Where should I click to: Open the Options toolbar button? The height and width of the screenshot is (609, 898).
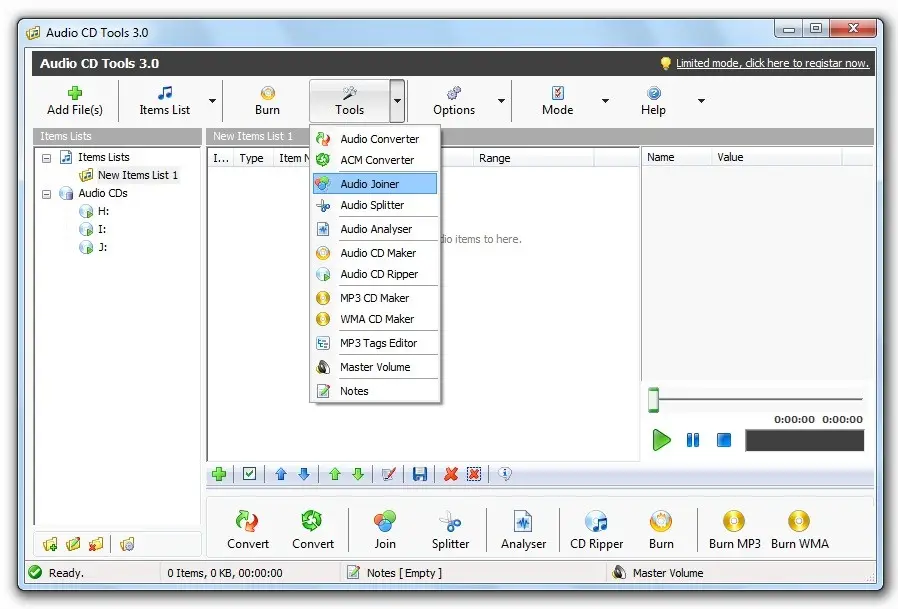click(454, 101)
